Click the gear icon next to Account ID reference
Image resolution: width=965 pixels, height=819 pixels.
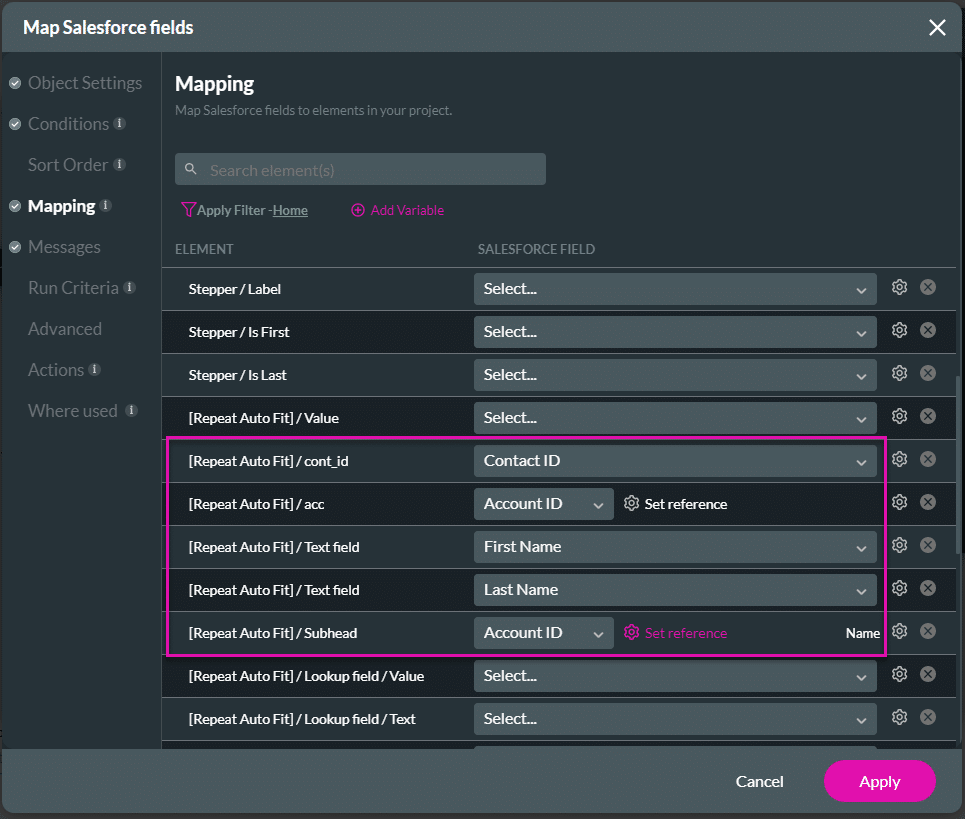(631, 503)
